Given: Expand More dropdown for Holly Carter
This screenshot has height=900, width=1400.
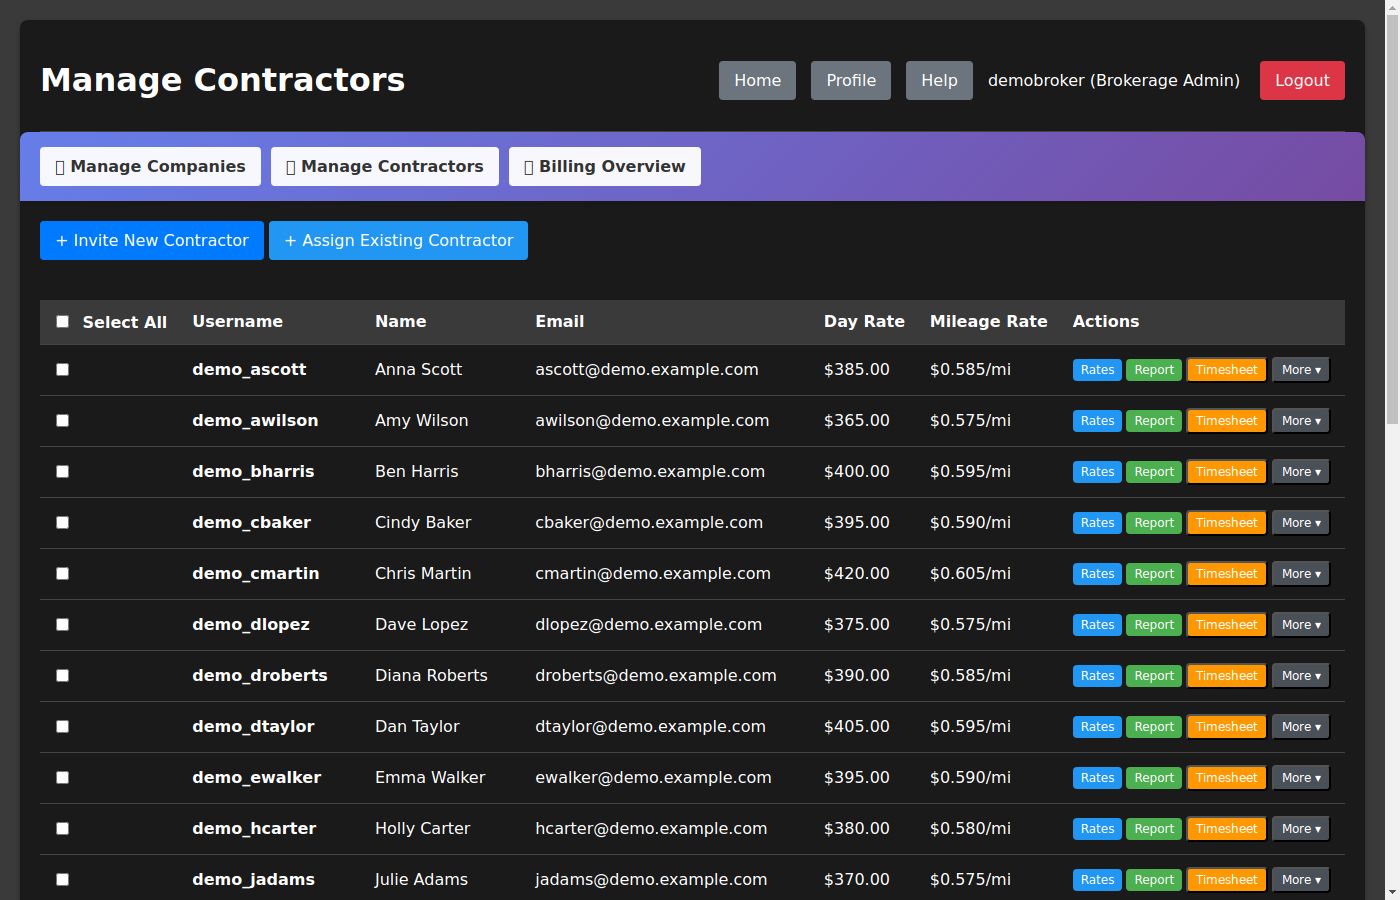Looking at the screenshot, I should [x=1301, y=829].
